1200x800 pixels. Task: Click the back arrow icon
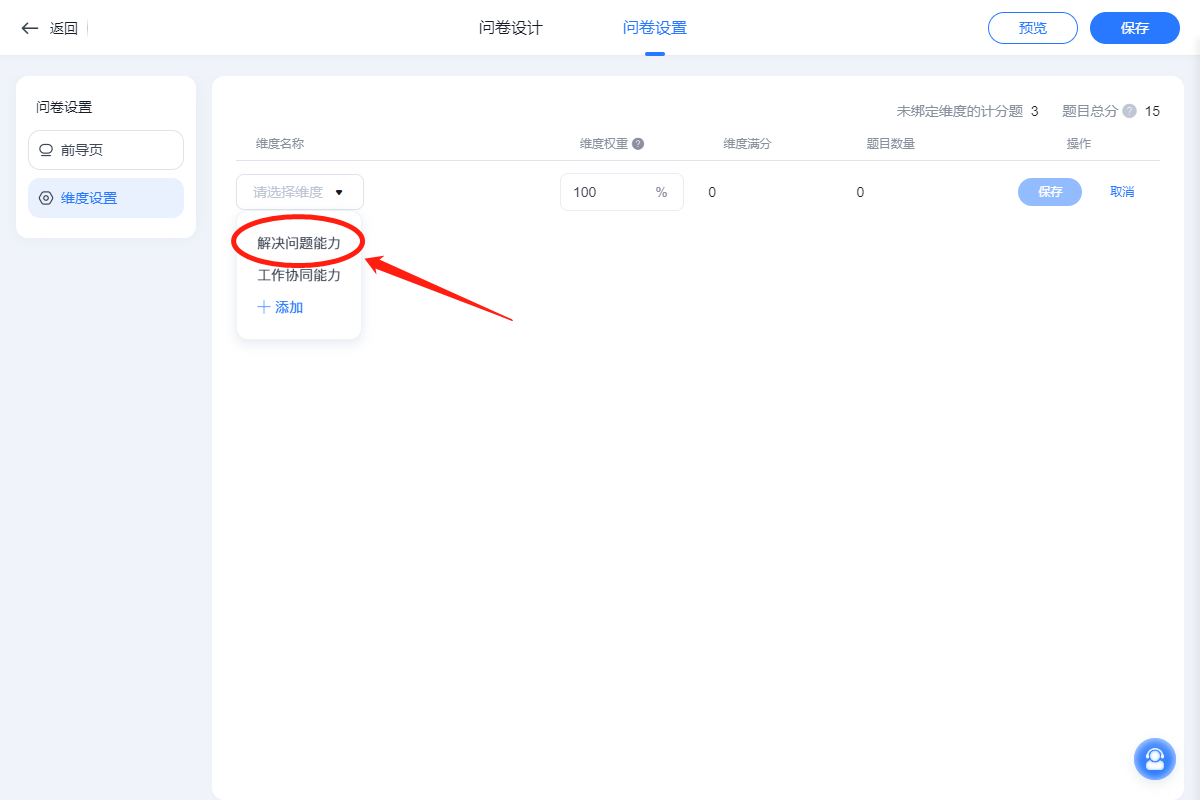30,28
